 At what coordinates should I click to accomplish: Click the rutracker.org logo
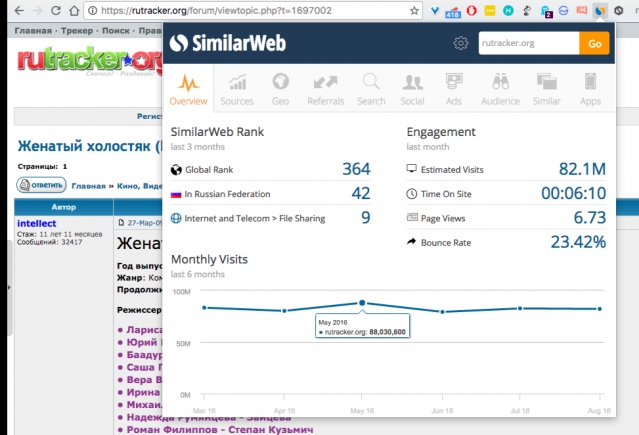pos(90,60)
